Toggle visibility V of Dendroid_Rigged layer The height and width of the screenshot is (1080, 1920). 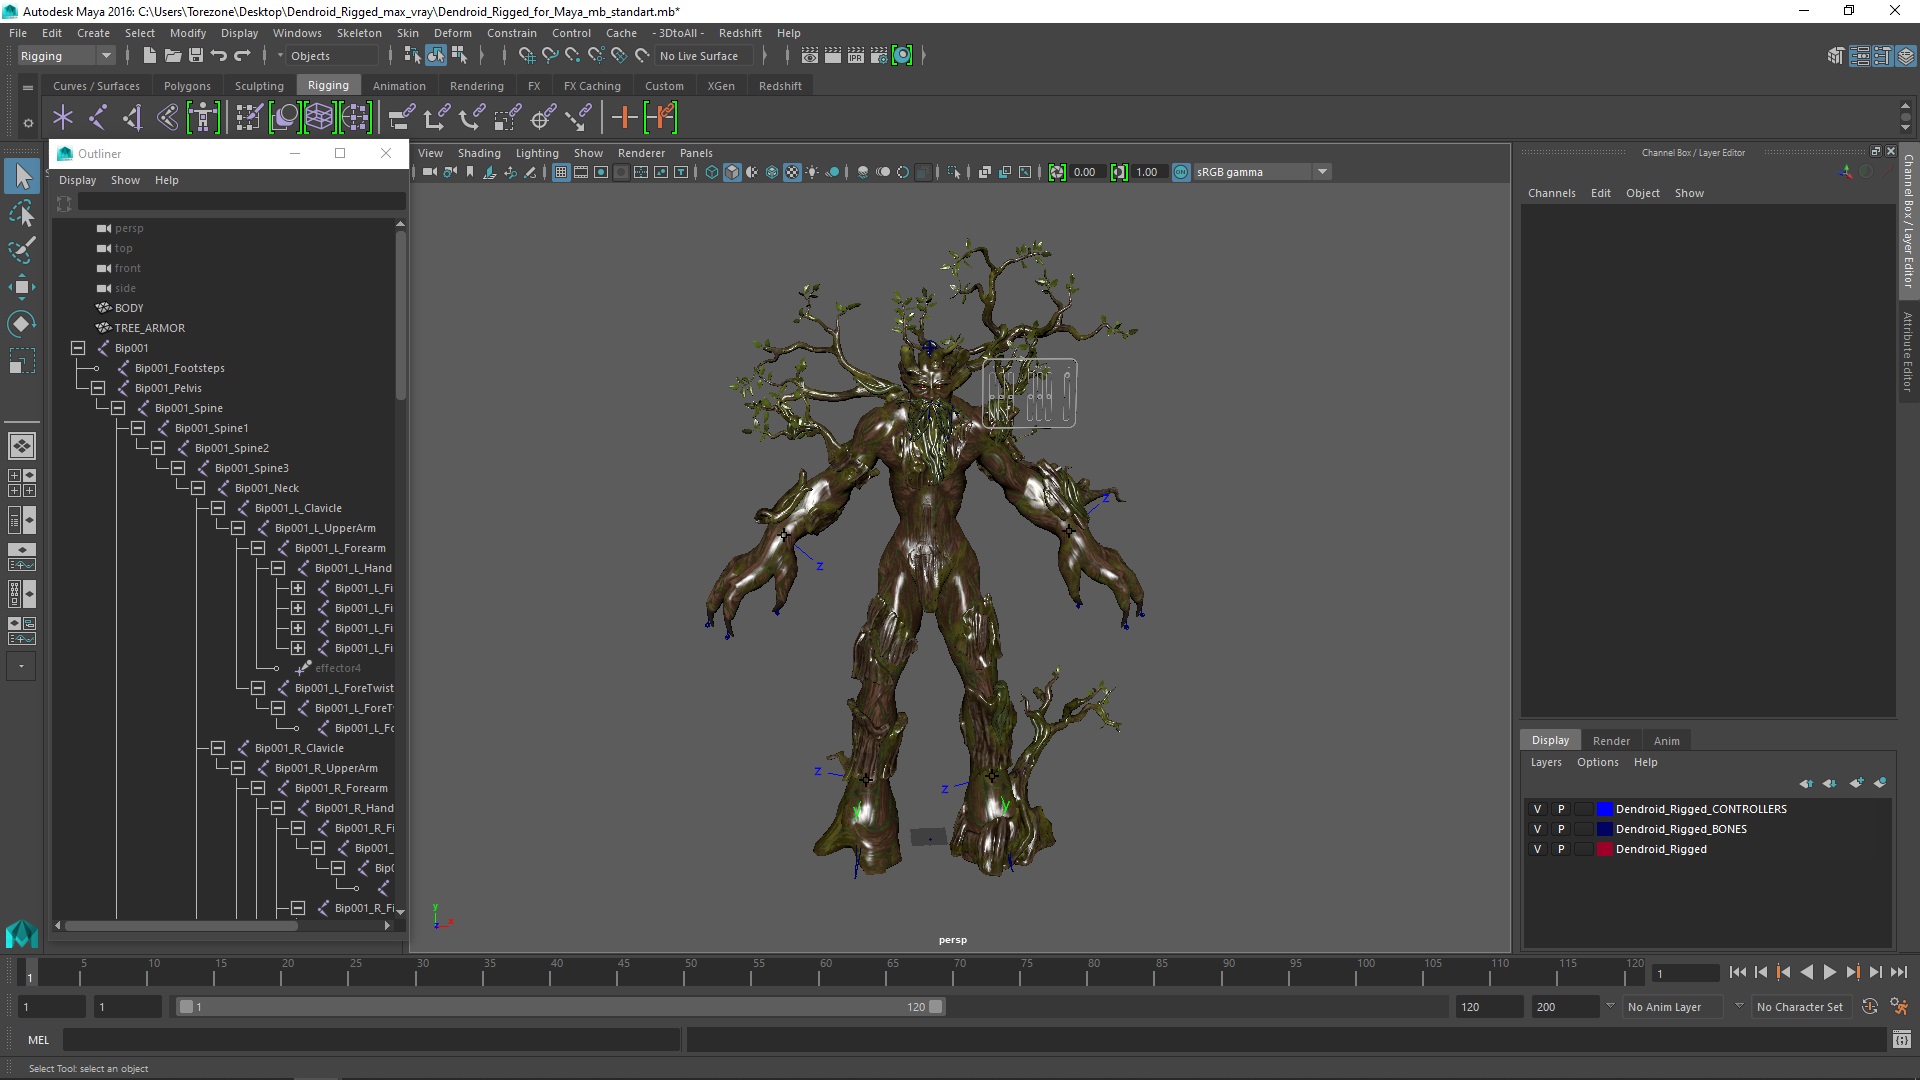tap(1537, 849)
